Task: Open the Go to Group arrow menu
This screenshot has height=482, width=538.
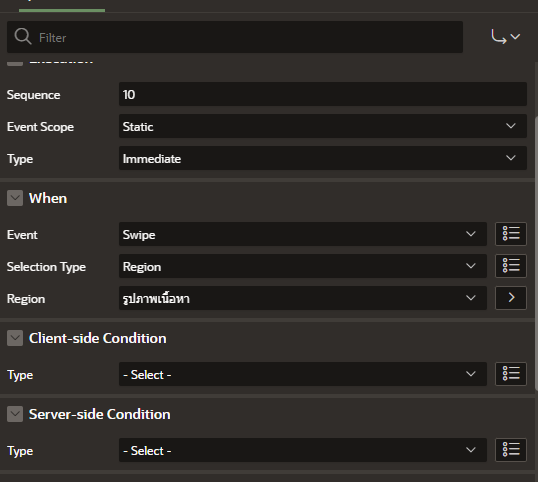Action: (x=505, y=37)
